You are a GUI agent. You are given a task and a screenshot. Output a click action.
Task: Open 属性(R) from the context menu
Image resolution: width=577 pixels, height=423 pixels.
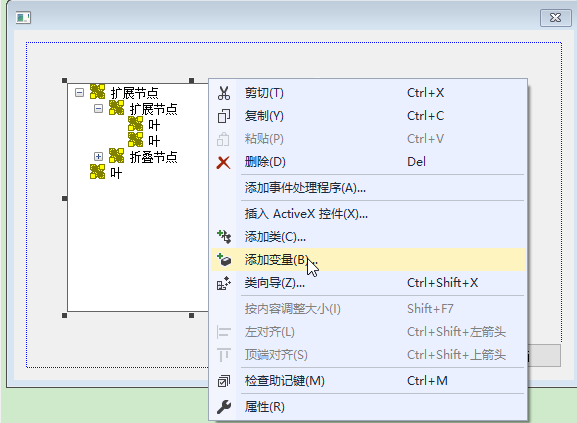pos(368,407)
